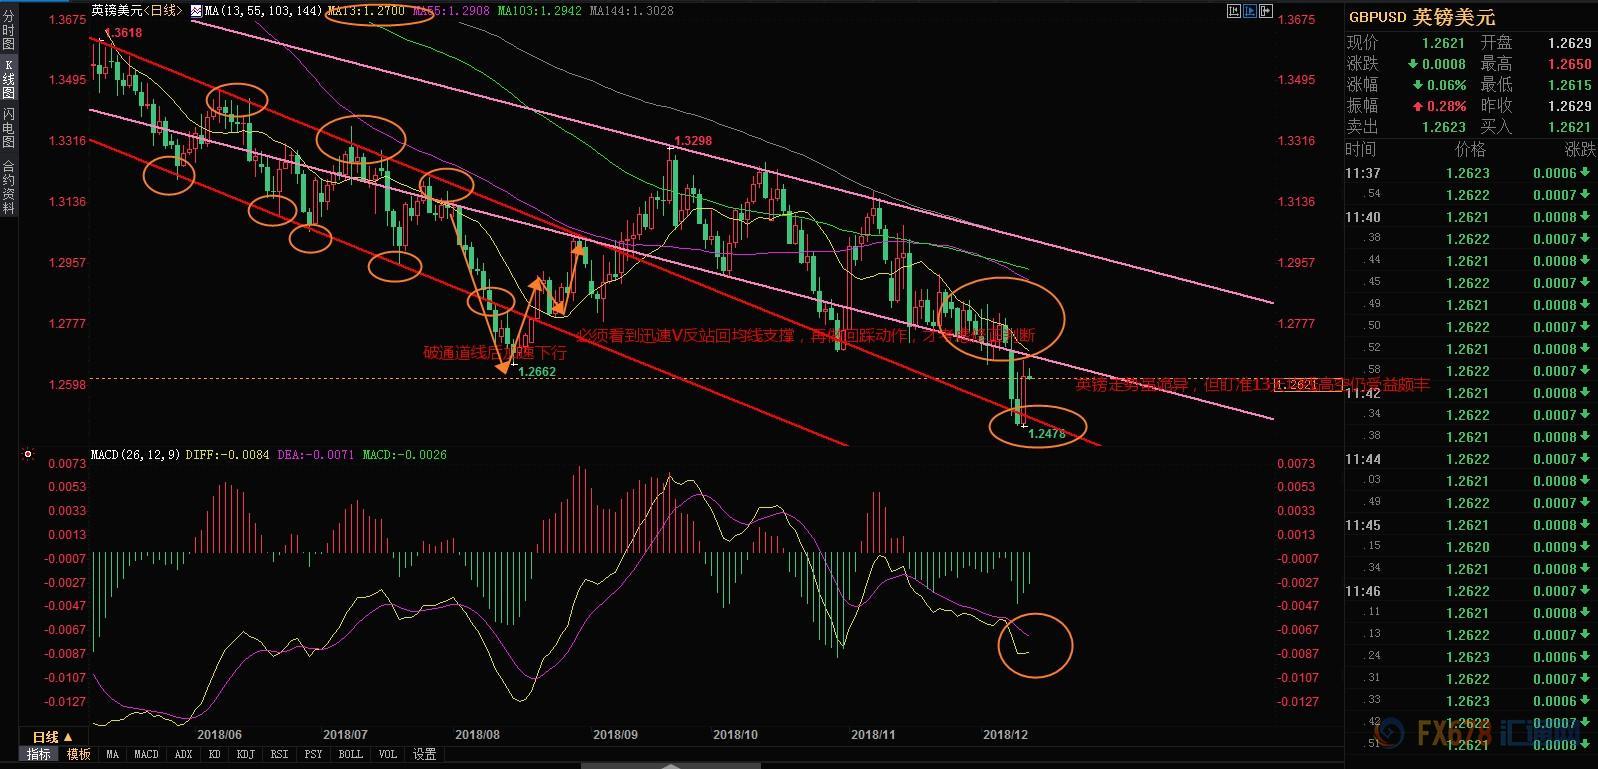1598x769 pixels.
Task: Click the small red gear icon above MACD label
Action: tap(27, 454)
